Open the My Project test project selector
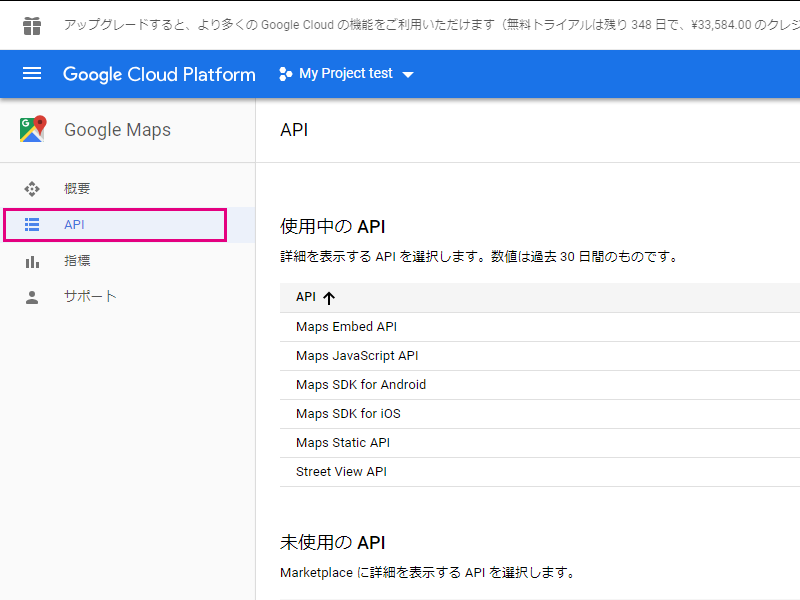 (345, 73)
